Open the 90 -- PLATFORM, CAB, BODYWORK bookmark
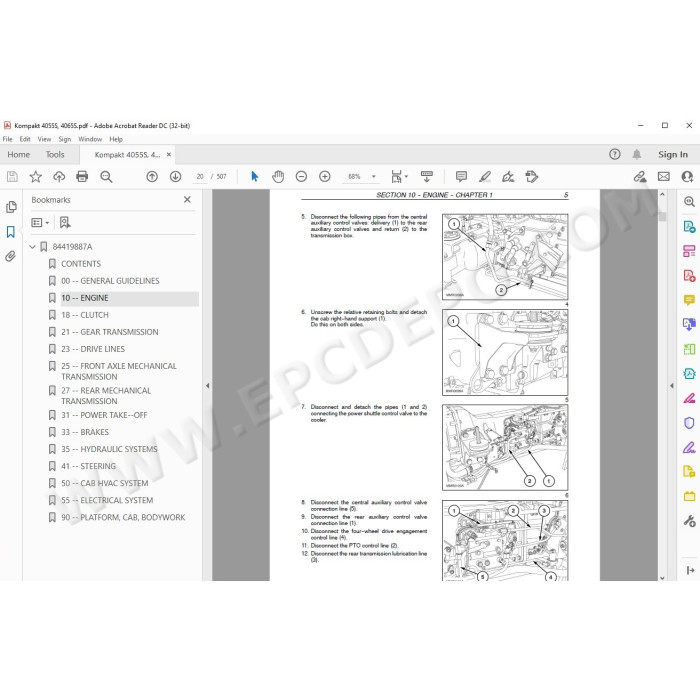 (x=123, y=517)
